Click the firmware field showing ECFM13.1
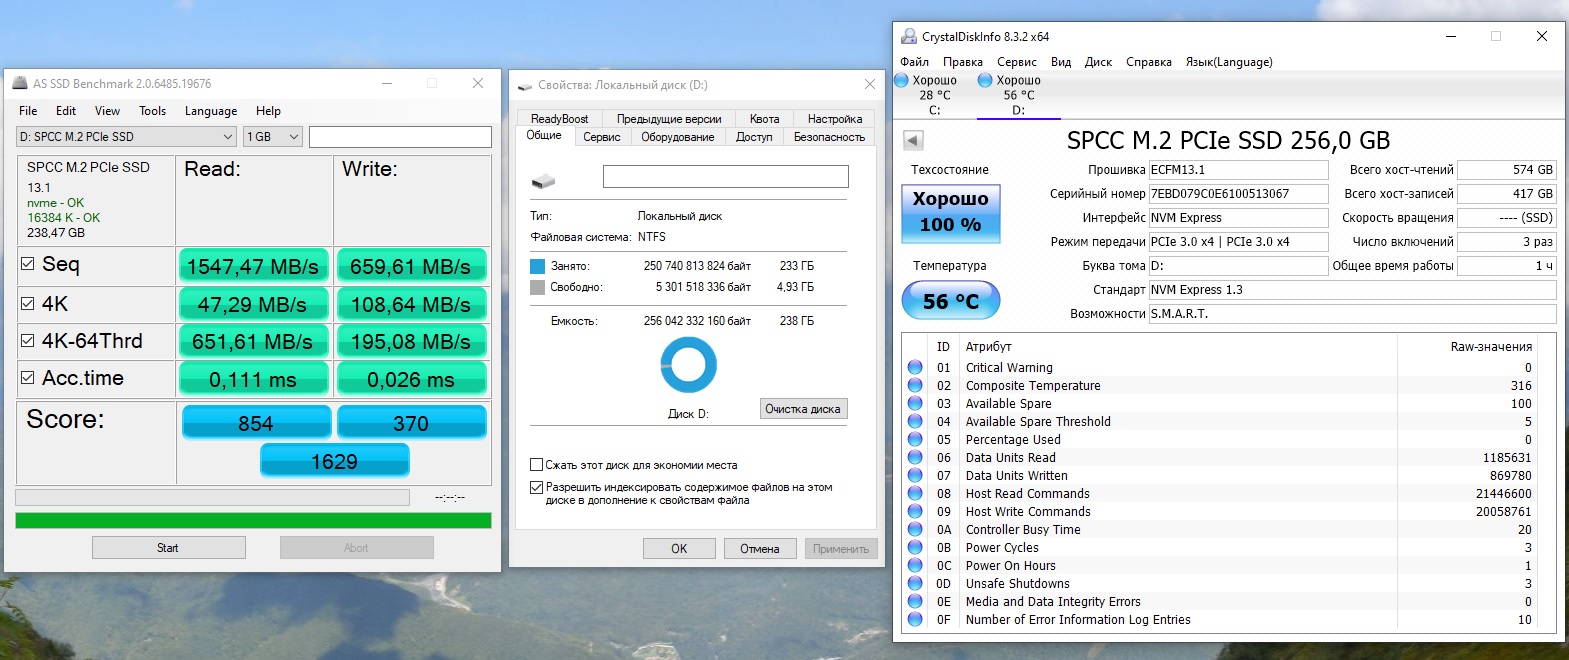Image resolution: width=1569 pixels, height=660 pixels. [1238, 170]
